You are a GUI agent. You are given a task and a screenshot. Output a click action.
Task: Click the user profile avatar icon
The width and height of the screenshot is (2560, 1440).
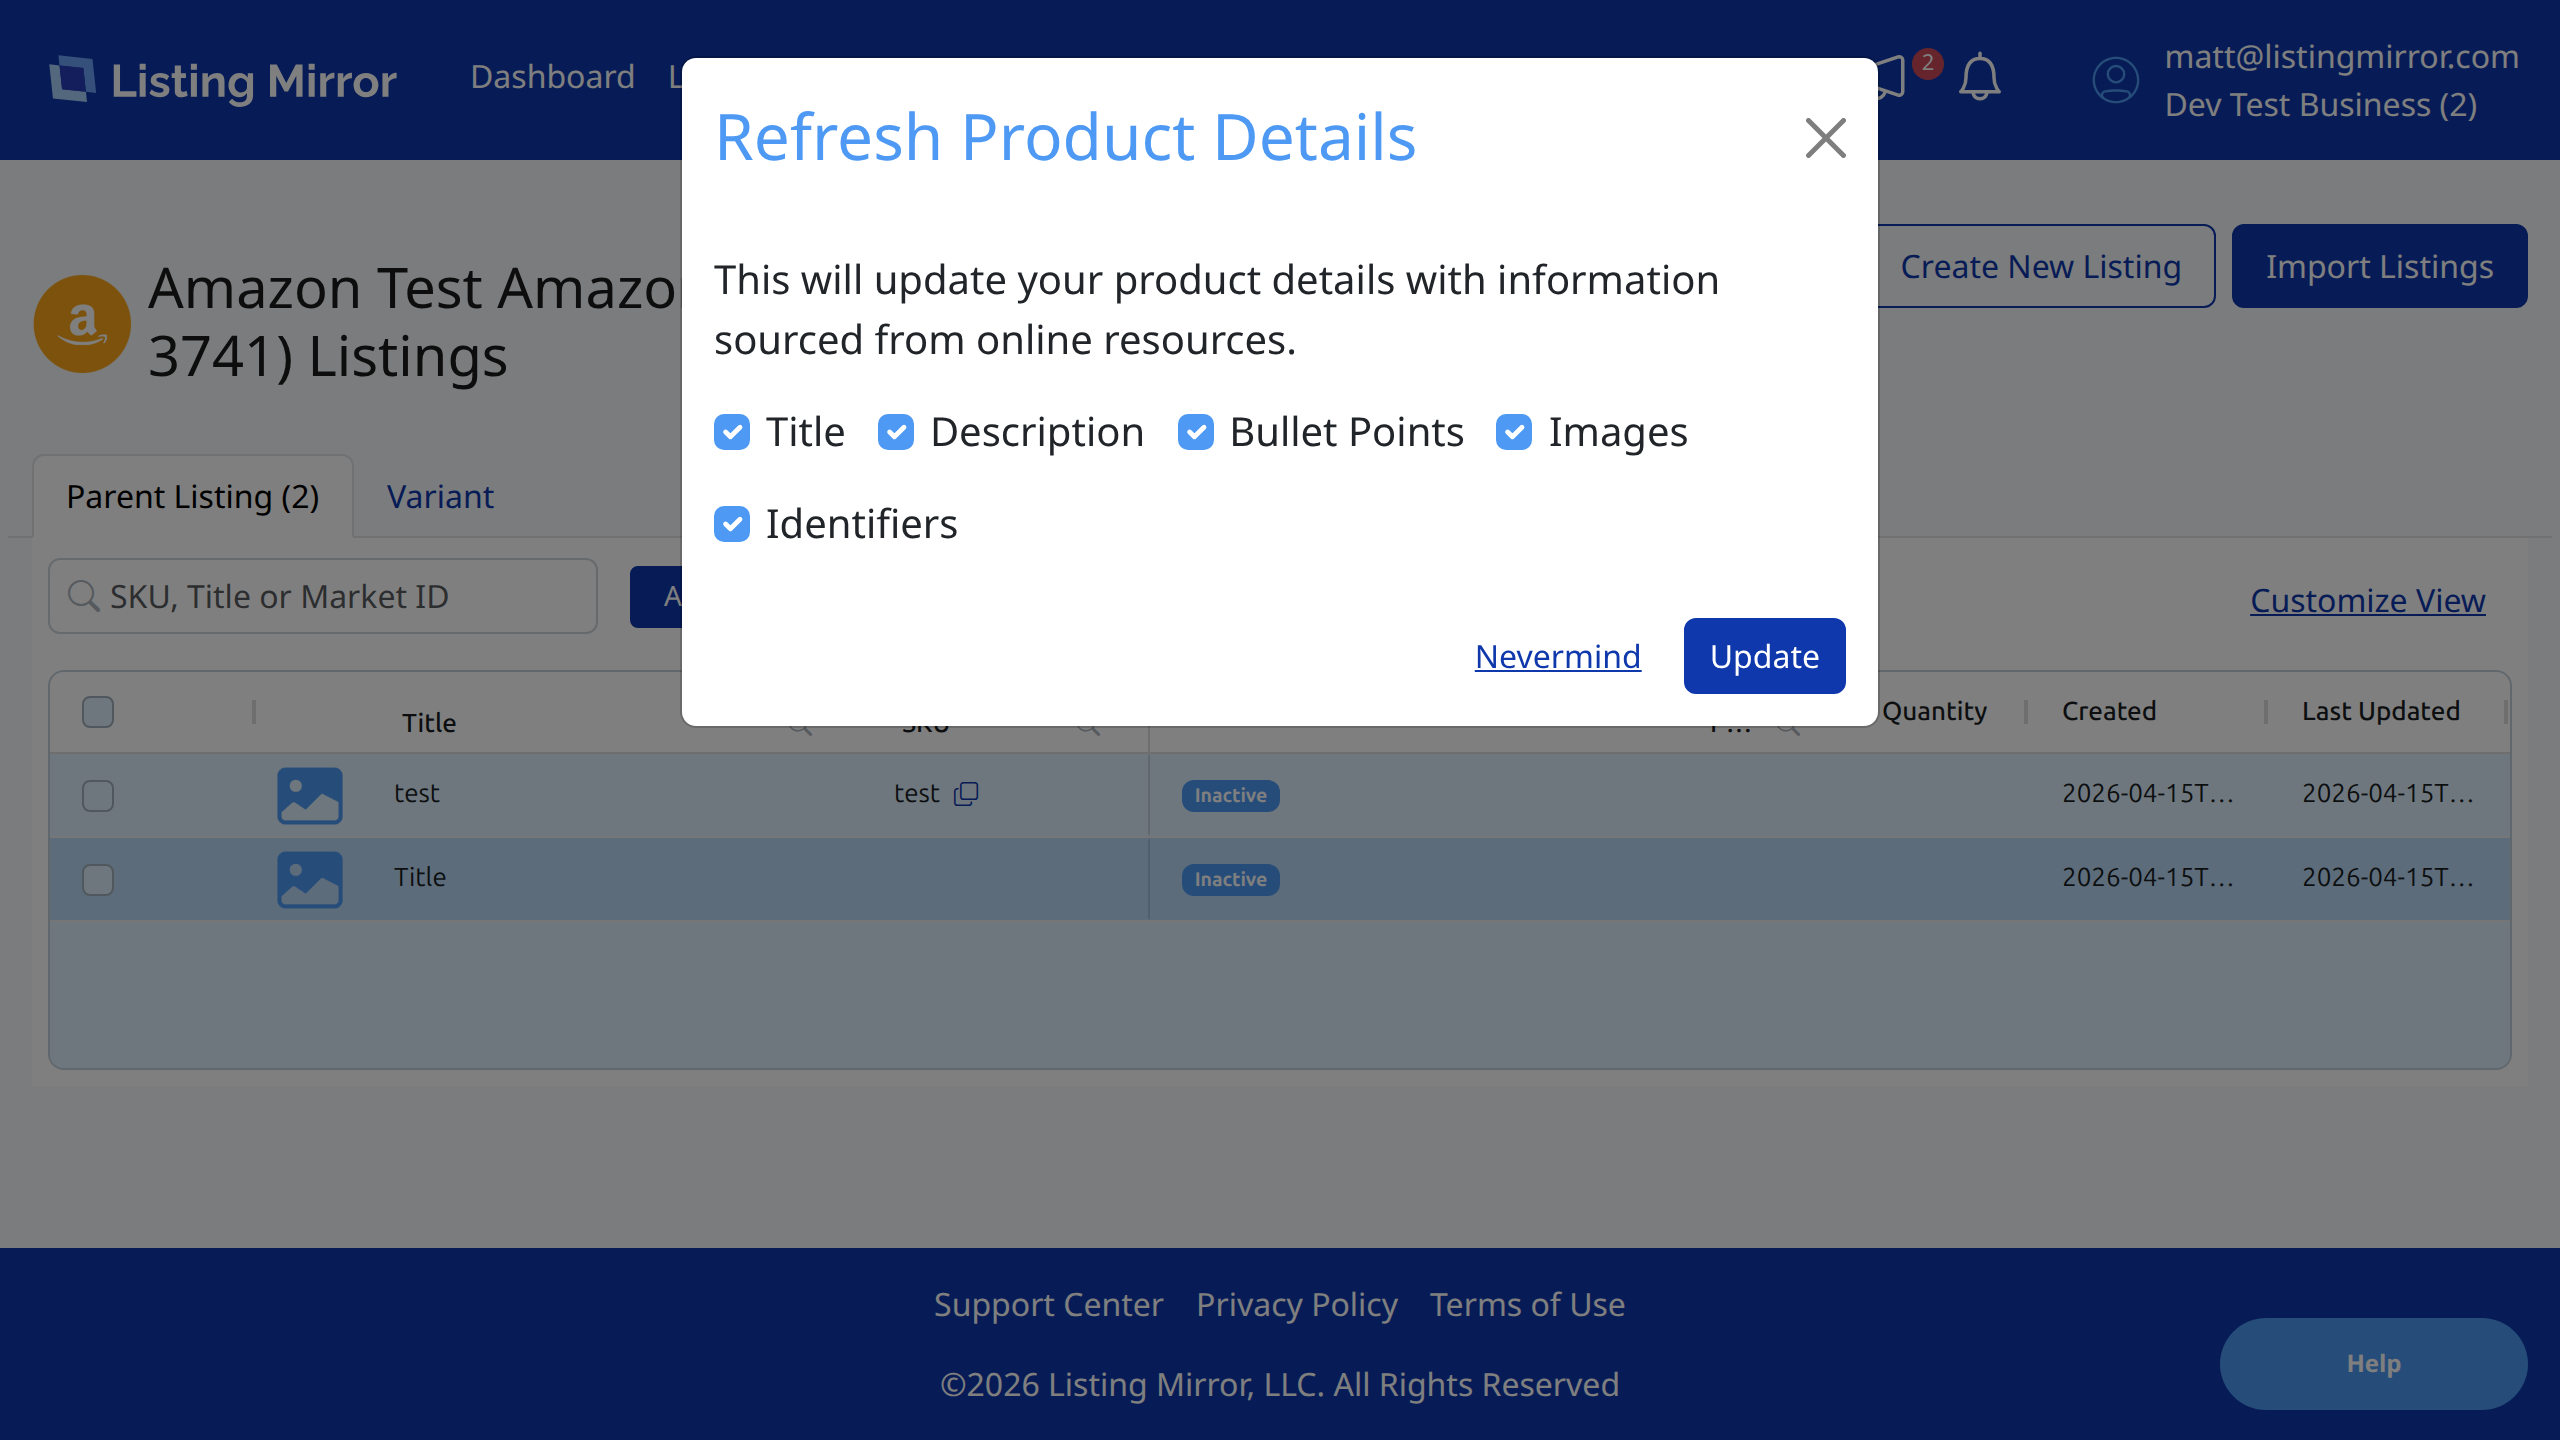point(2115,80)
